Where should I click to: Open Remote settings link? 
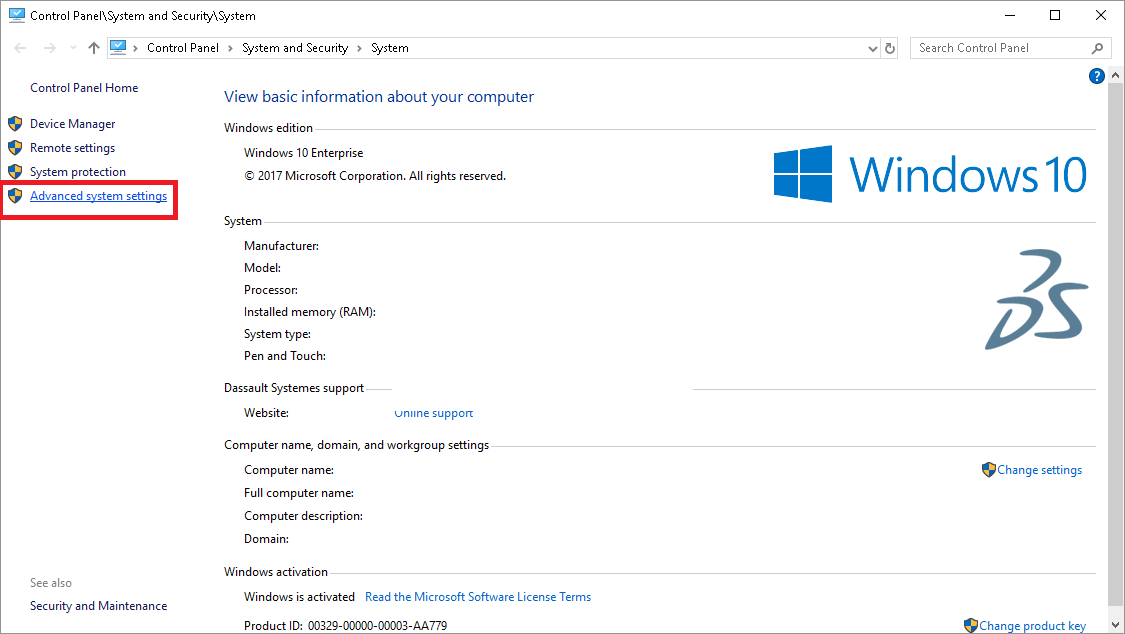tap(72, 148)
